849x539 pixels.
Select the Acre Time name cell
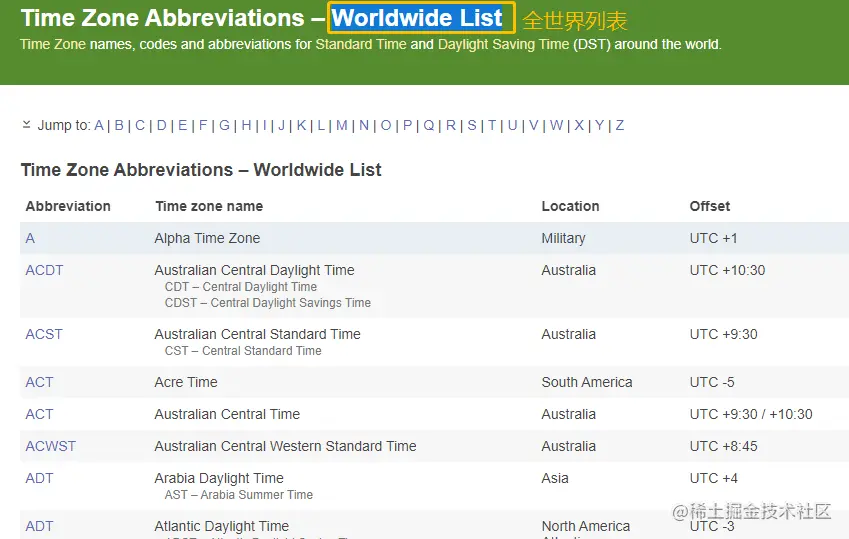click(186, 382)
